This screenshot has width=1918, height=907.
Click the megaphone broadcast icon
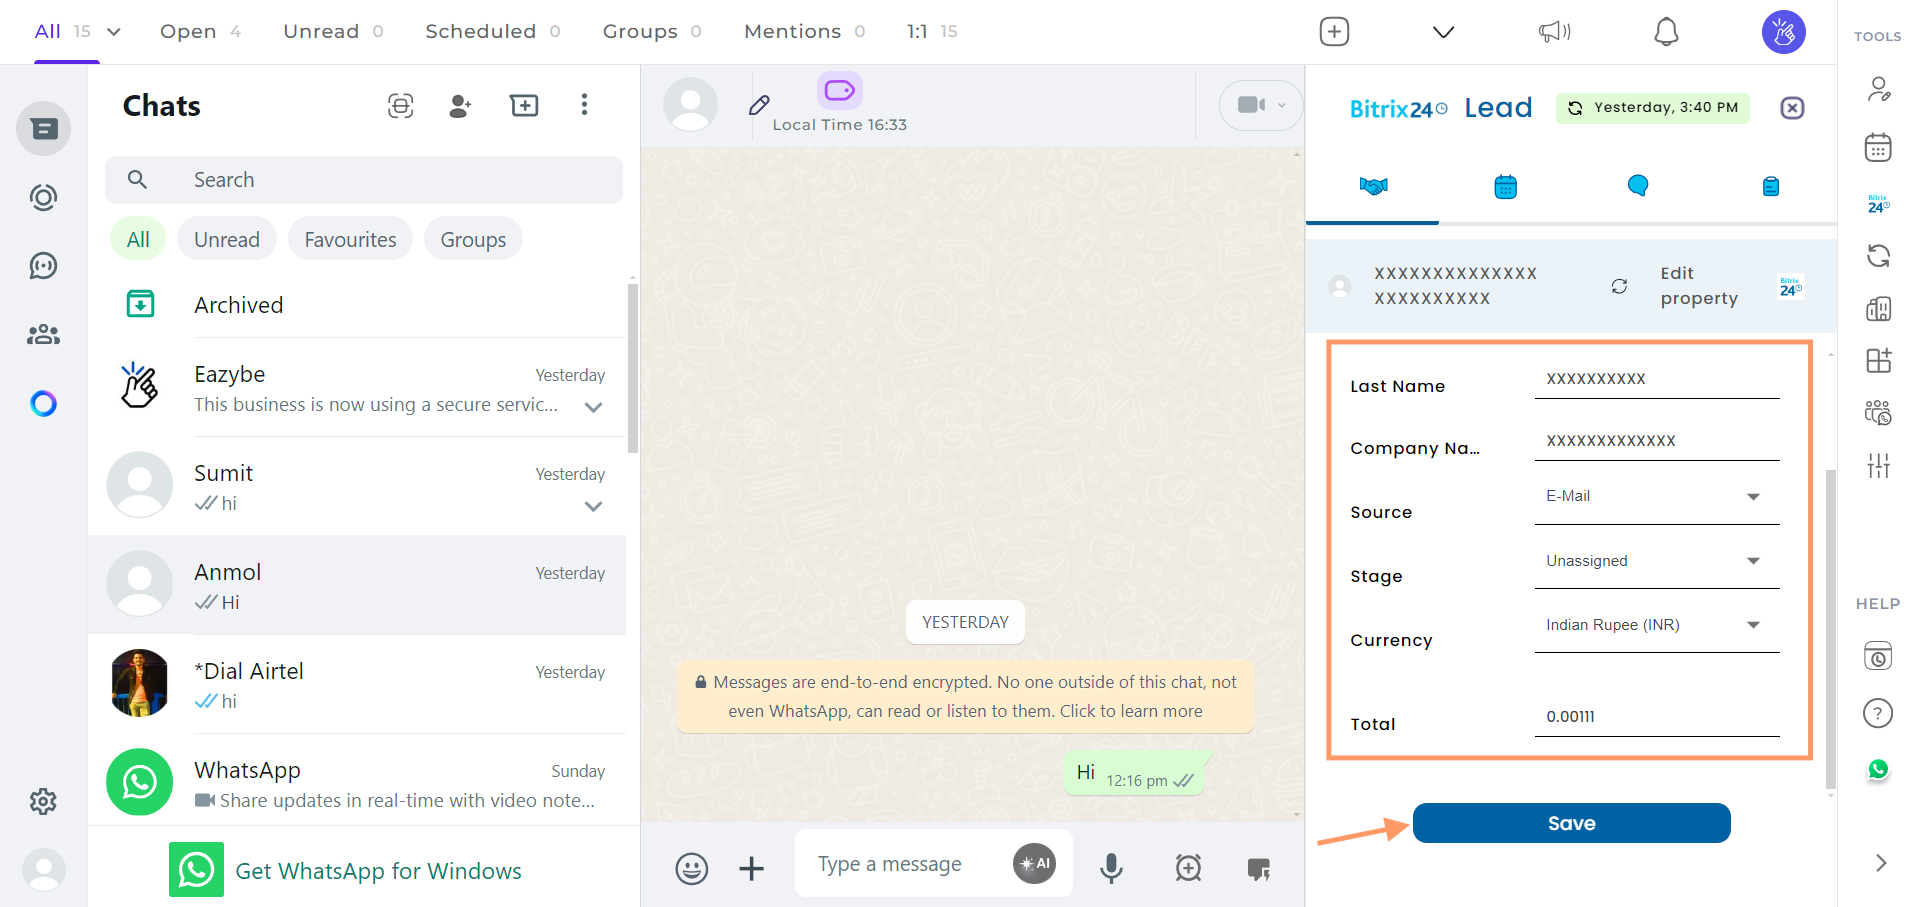[1554, 32]
